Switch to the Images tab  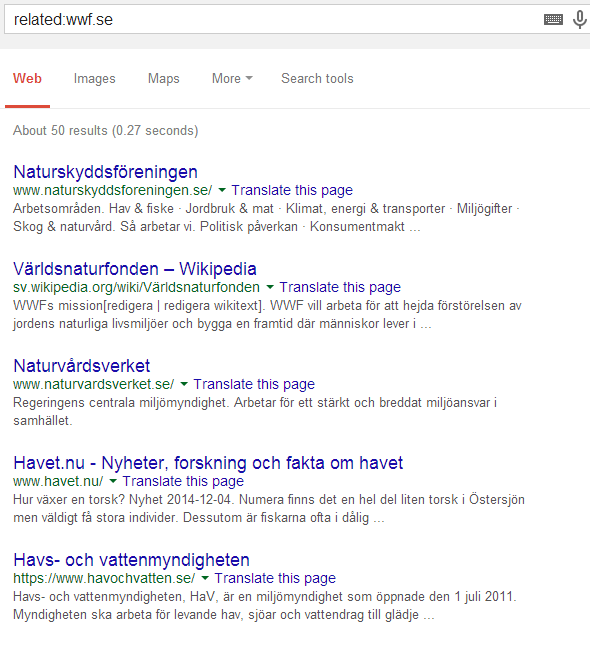[x=94, y=78]
